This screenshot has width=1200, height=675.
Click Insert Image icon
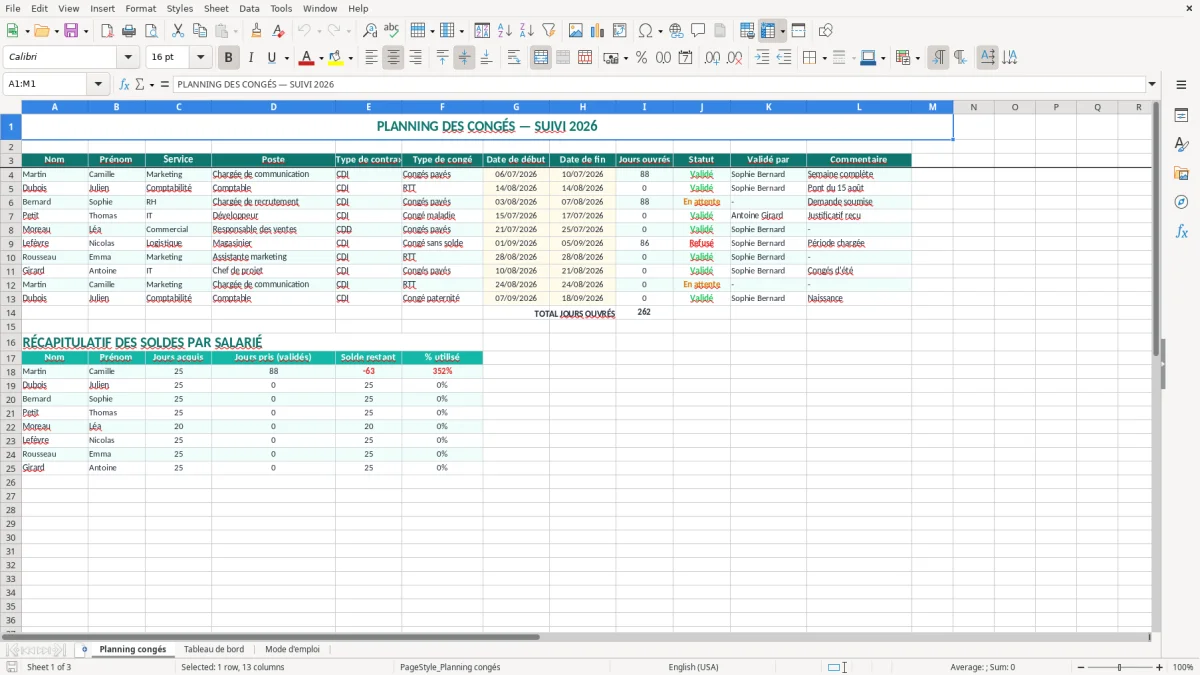coord(576,31)
